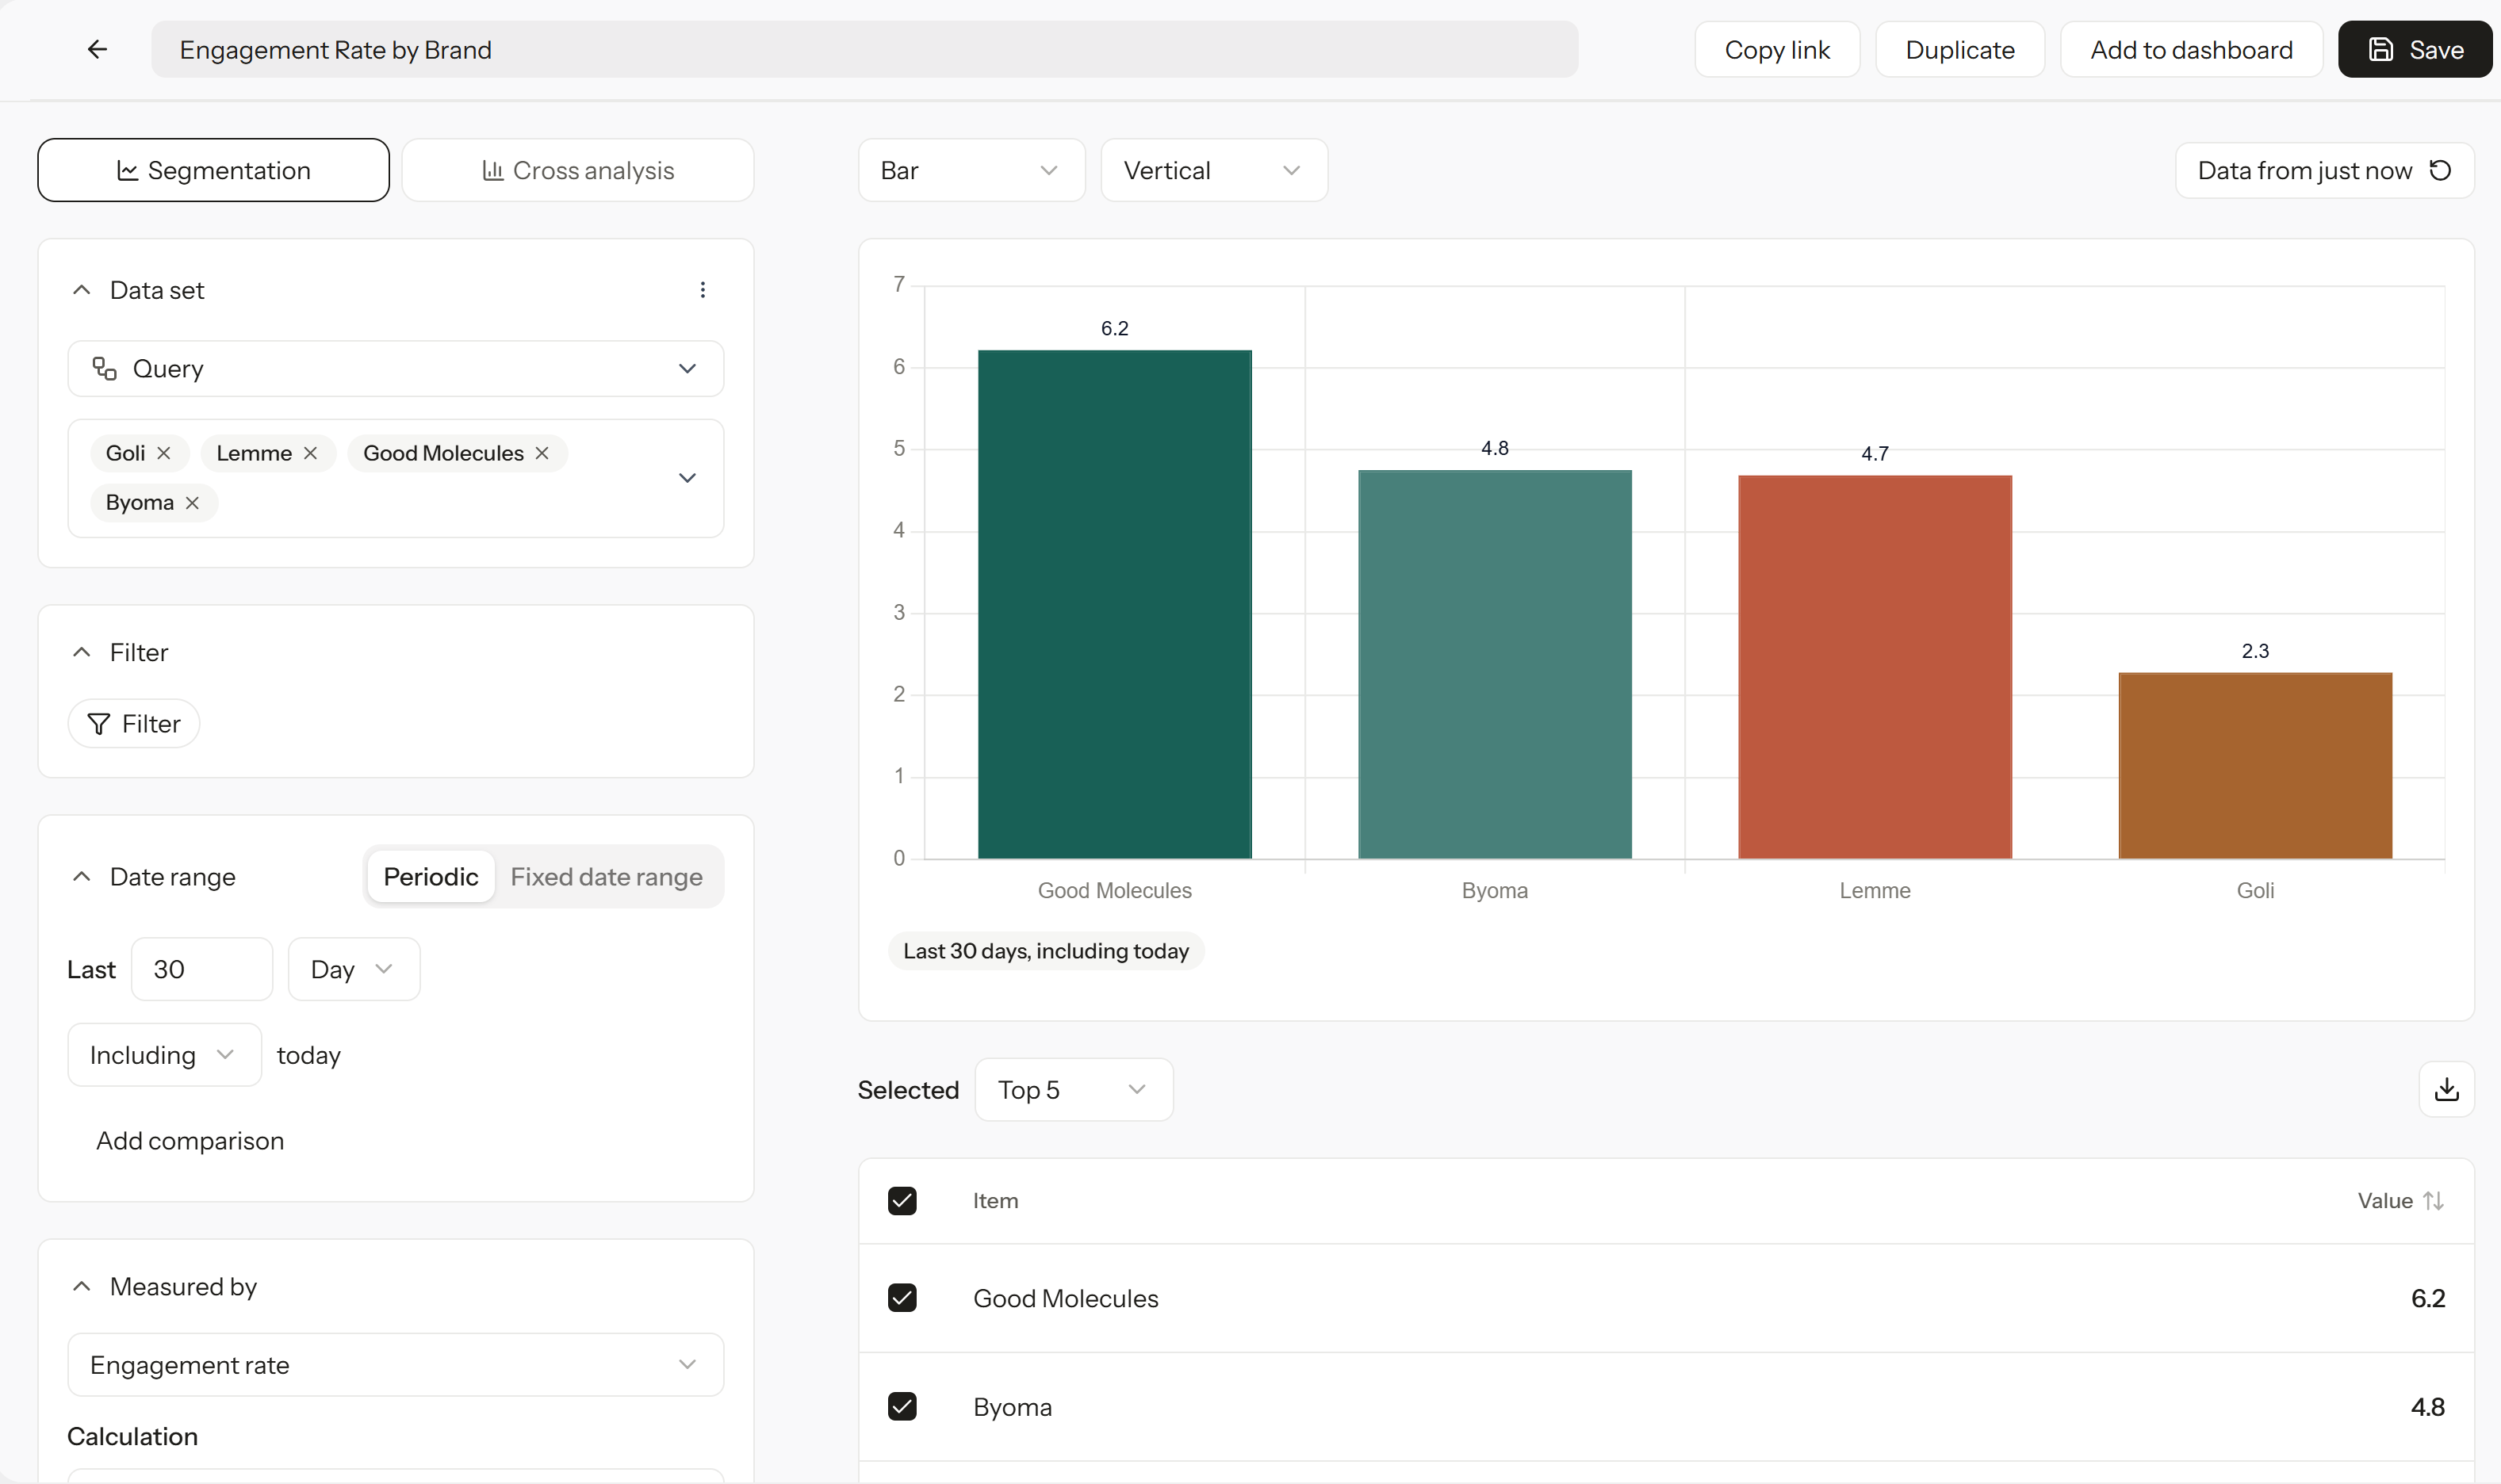
Task: Go back using the left arrow icon
Action: tap(97, 49)
